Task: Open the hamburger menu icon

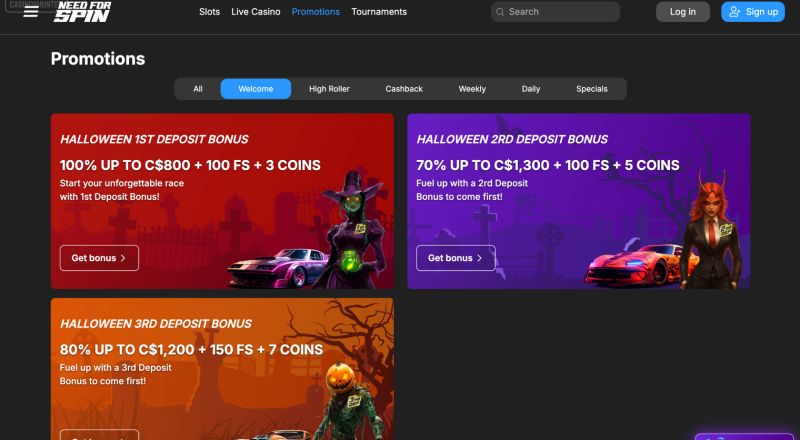Action: 31,12
